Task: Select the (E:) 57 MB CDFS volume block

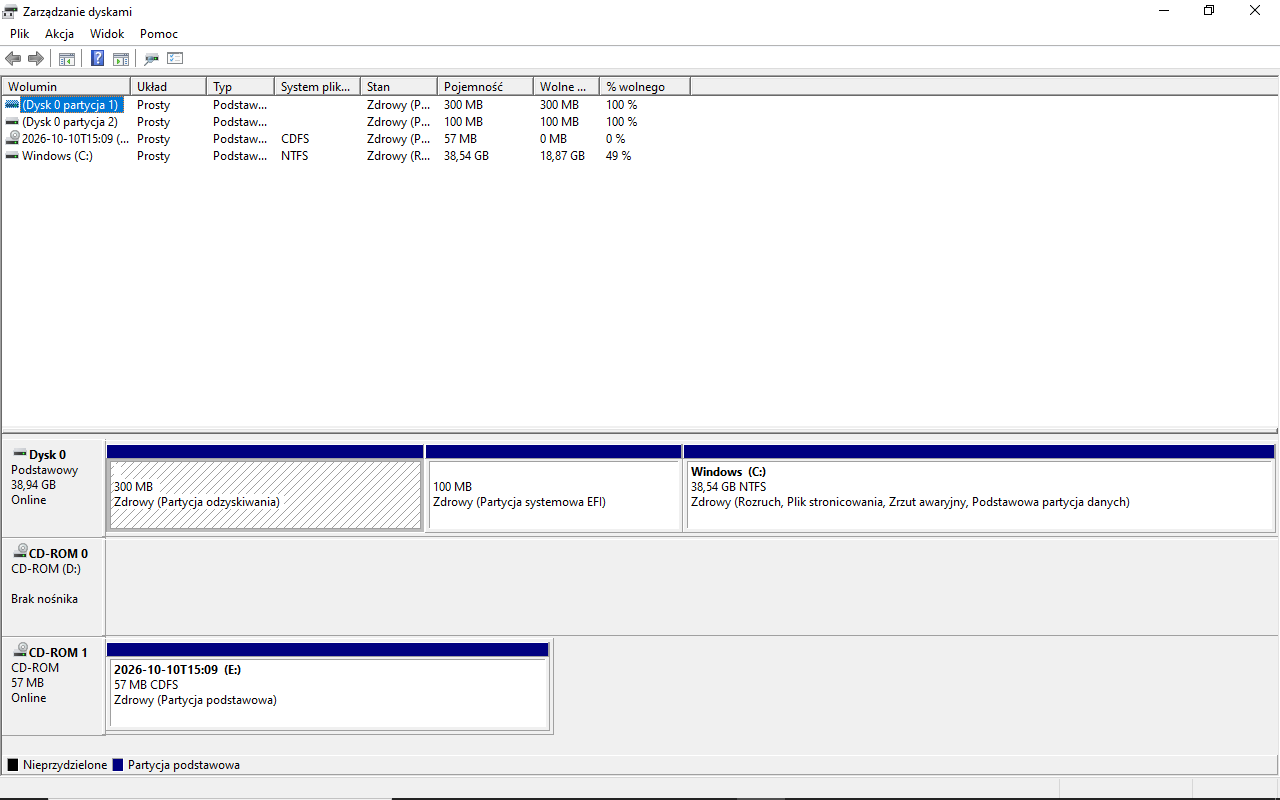Action: pyautogui.click(x=329, y=687)
